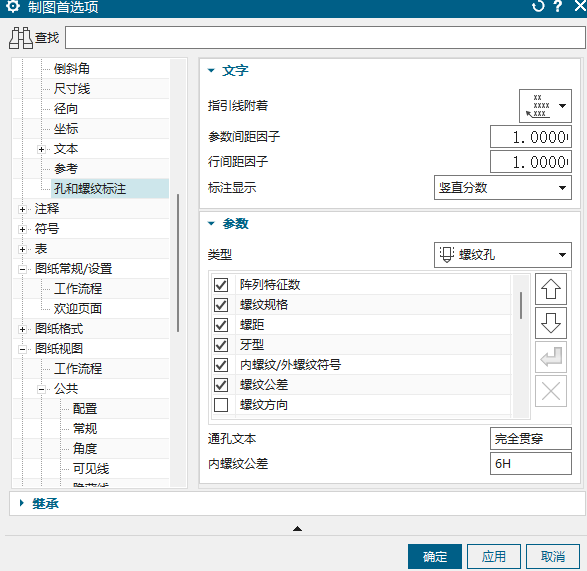This screenshot has height=571, width=587.
Task: Collapse the 公共 tree node
Action: click(42, 389)
